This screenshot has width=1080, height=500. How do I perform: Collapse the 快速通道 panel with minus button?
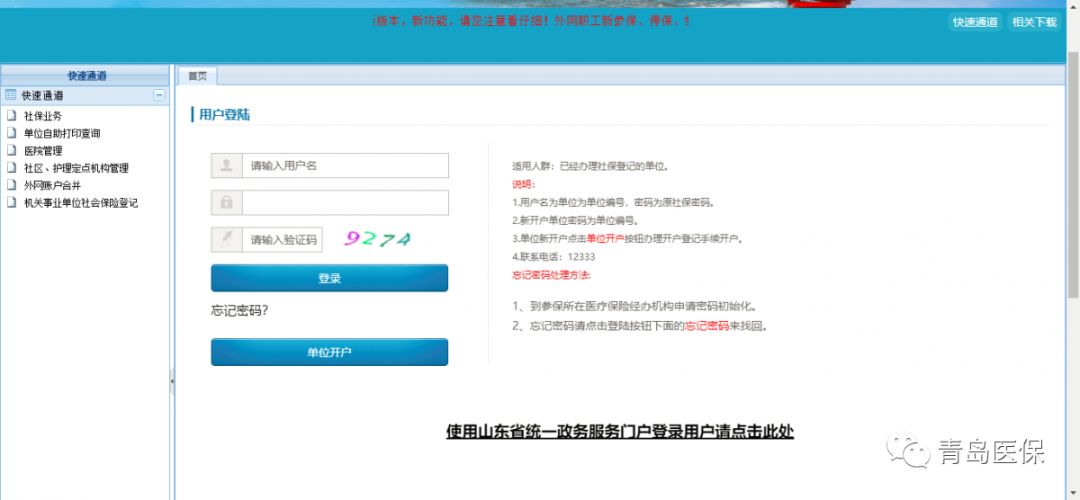158,96
